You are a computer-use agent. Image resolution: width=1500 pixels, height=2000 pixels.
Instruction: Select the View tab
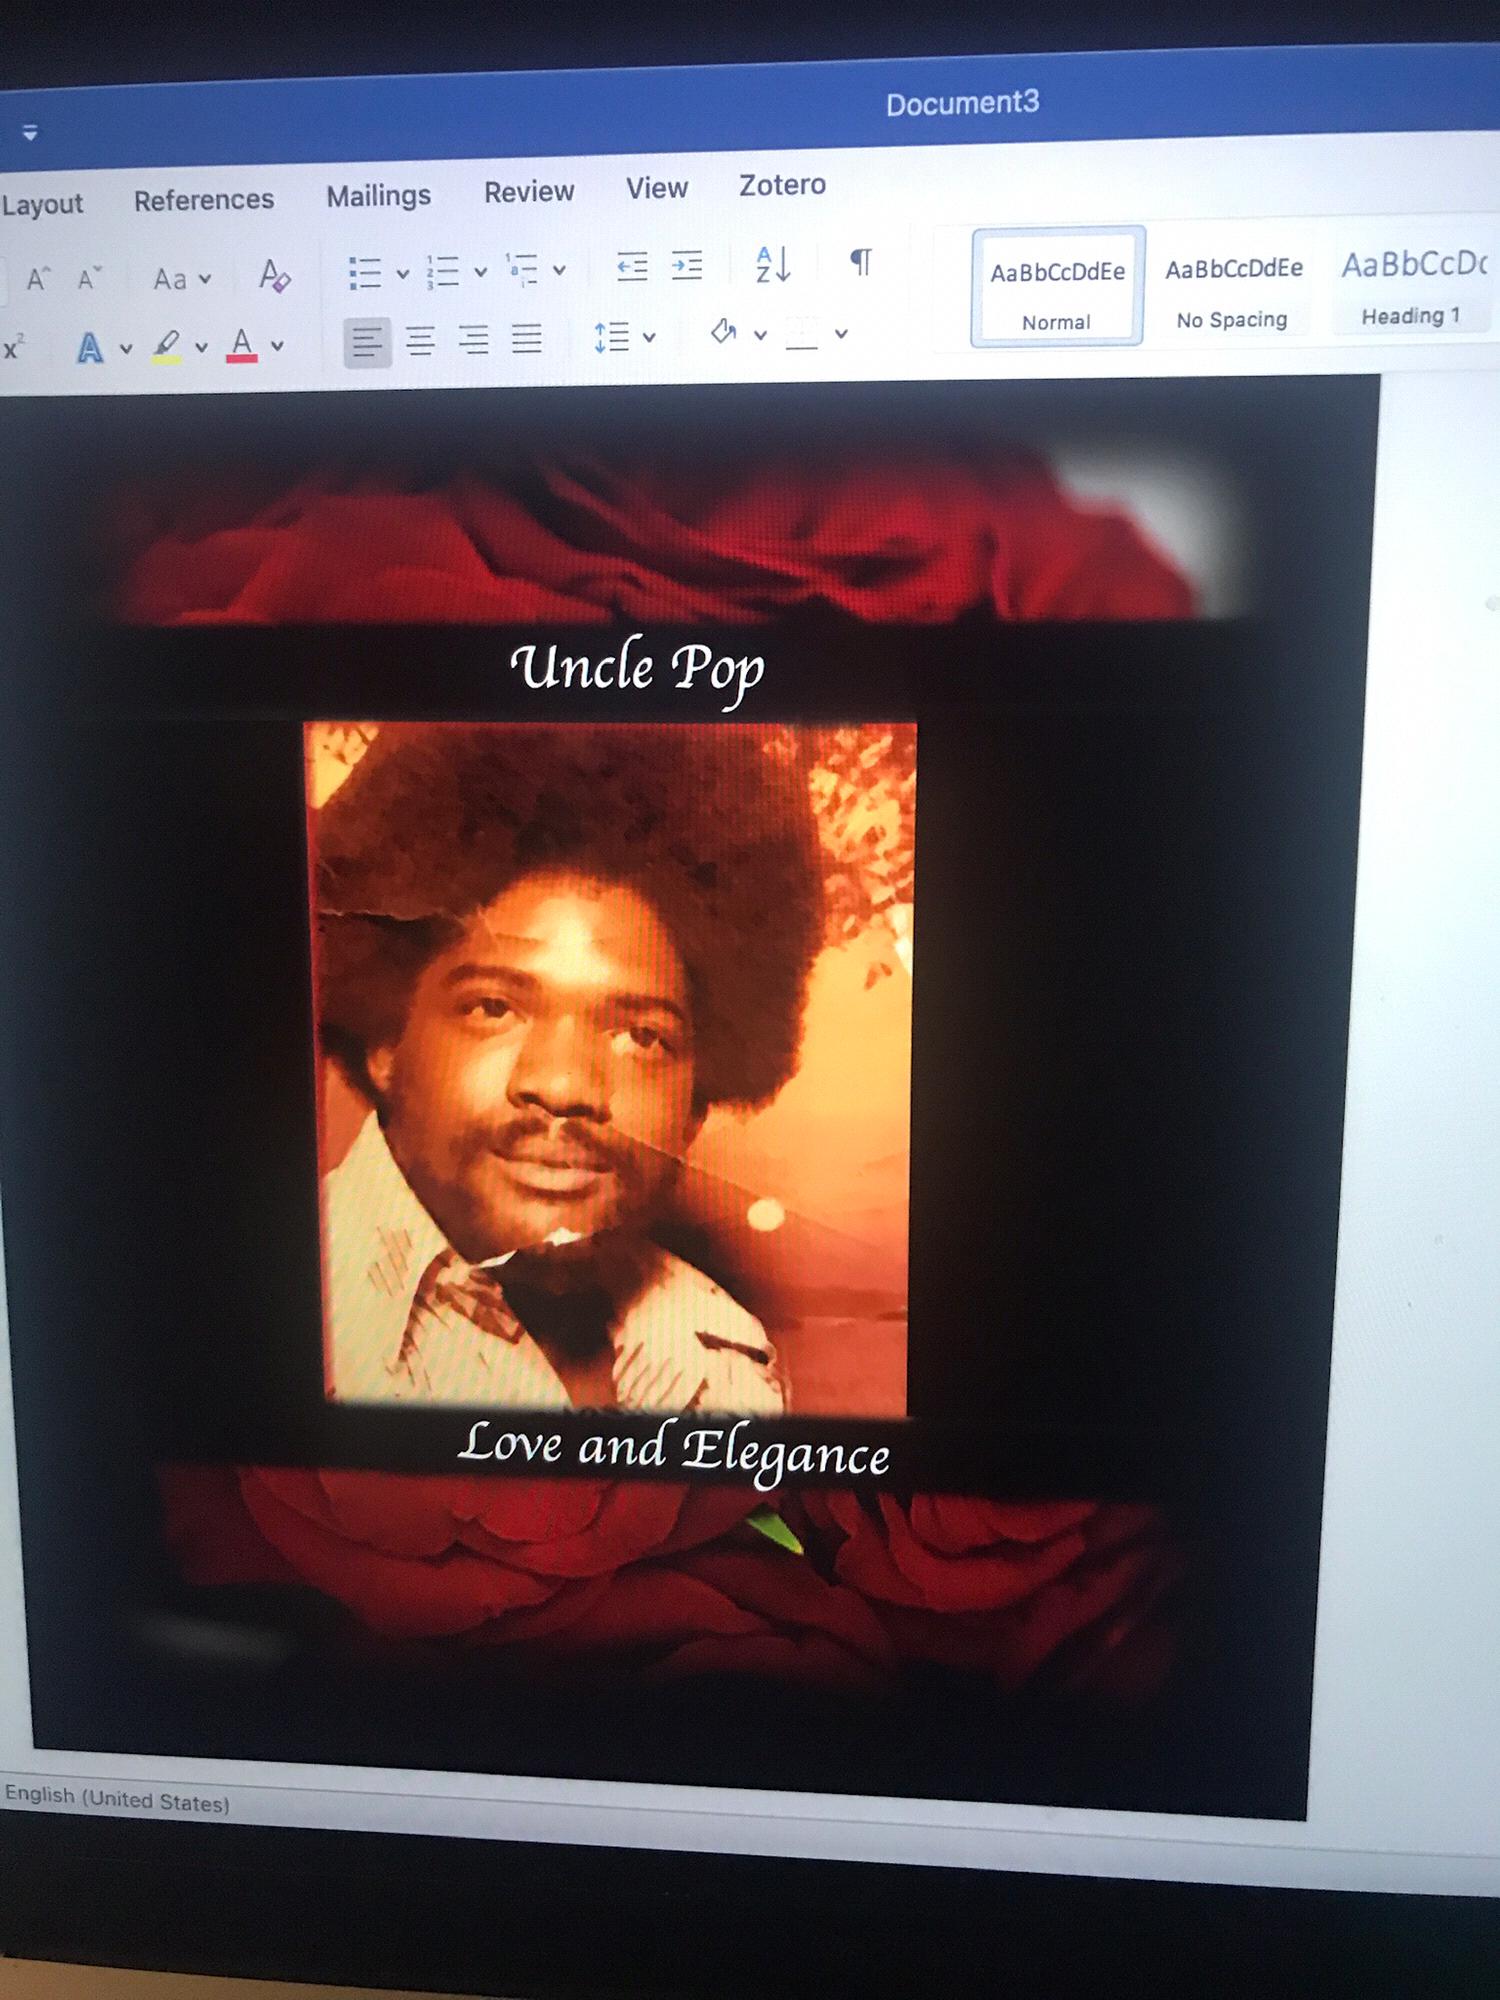point(657,188)
